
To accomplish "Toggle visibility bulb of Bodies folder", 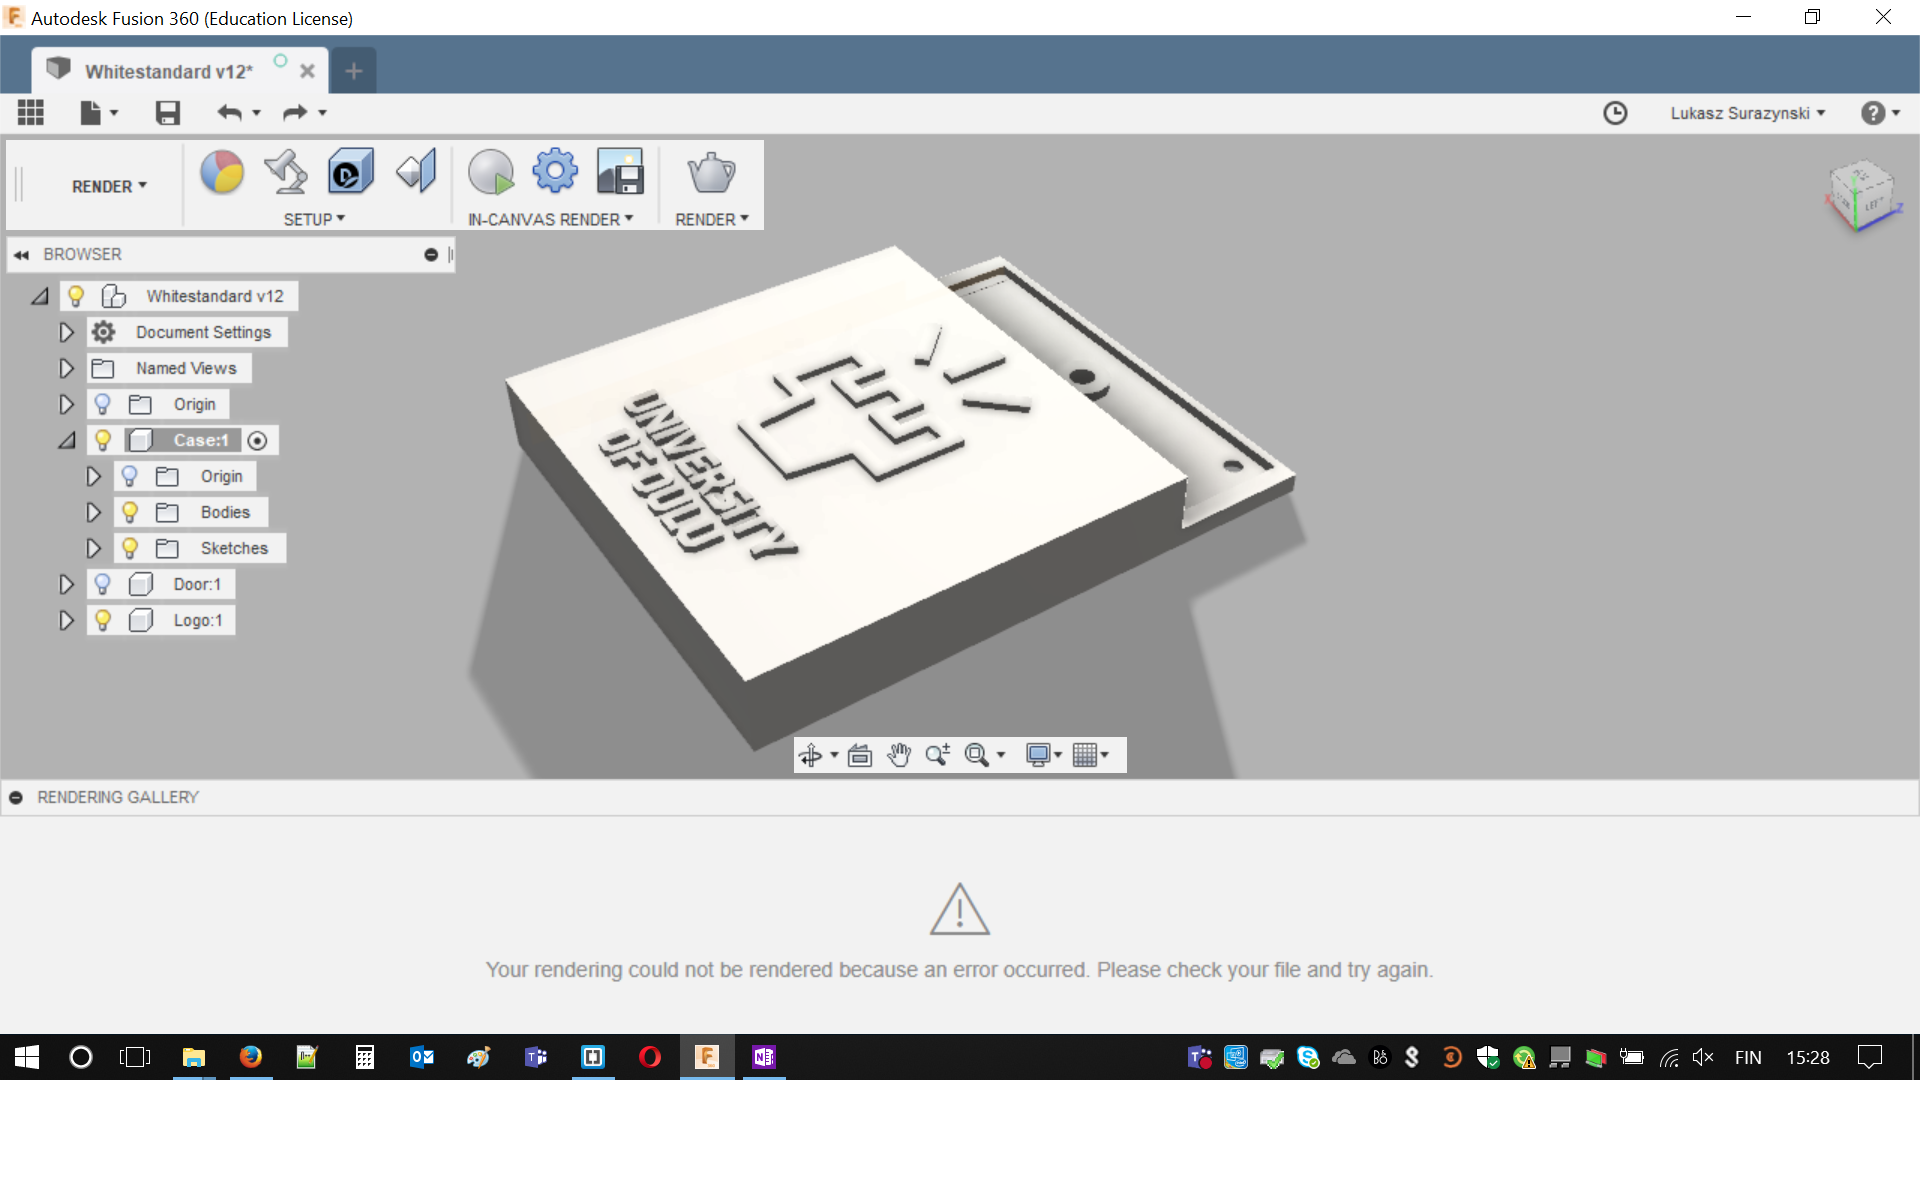I will pyautogui.click(x=129, y=512).
